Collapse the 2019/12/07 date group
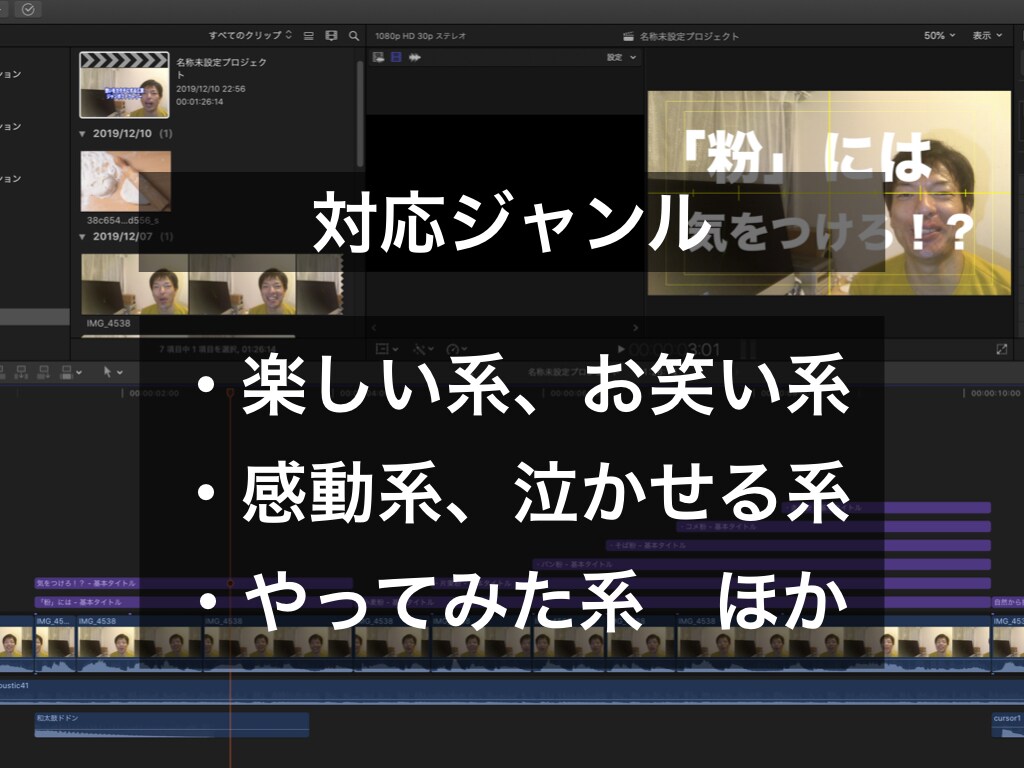 click(82, 236)
